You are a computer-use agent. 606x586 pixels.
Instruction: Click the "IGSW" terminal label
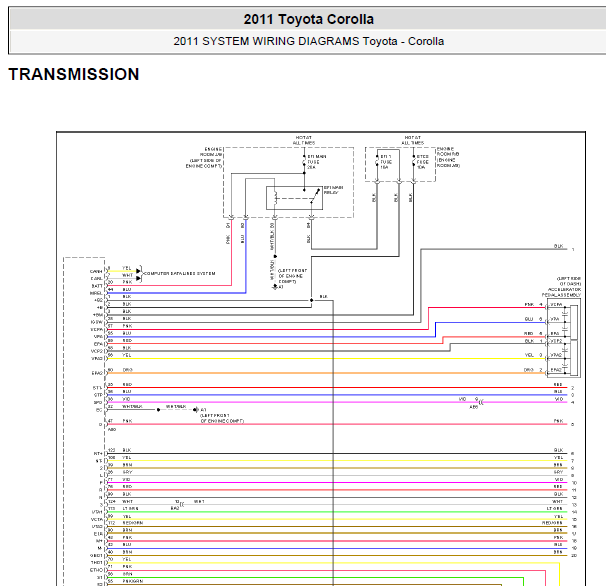97,322
